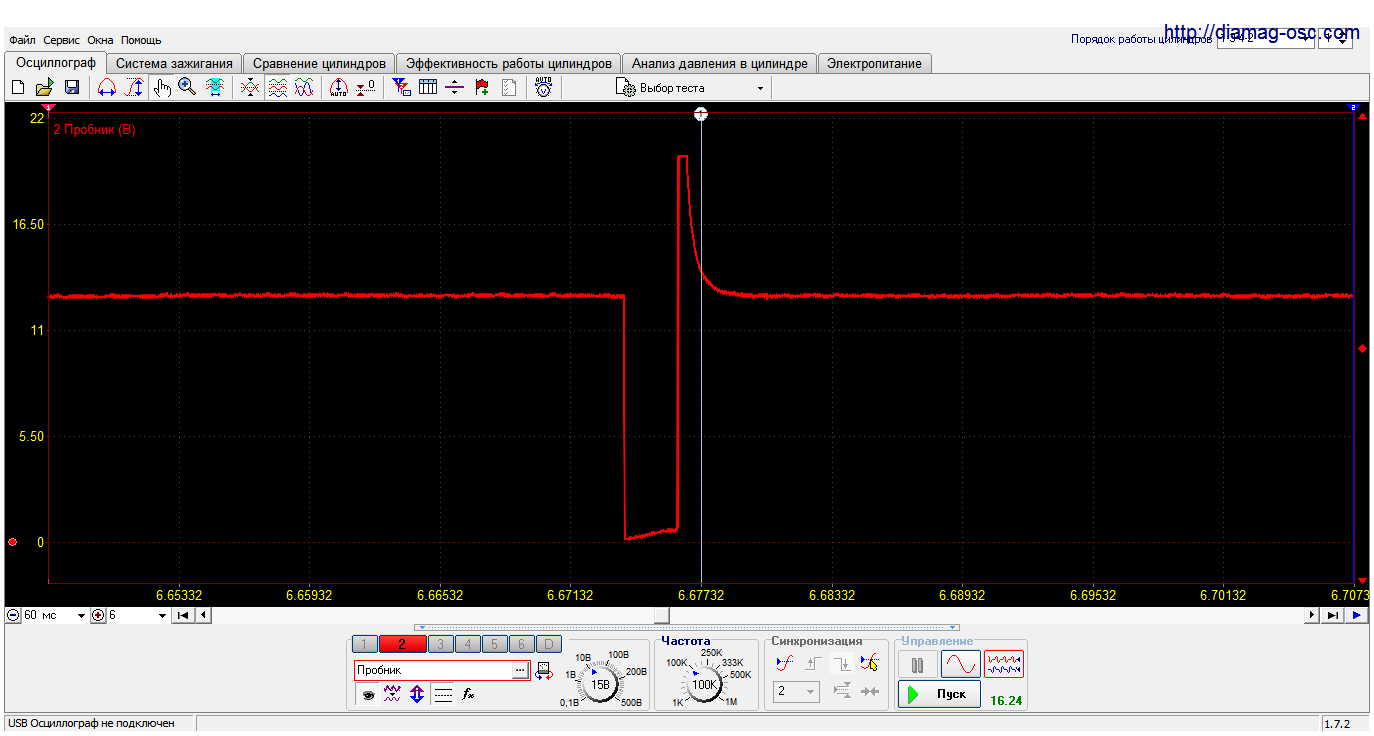
Task: Select channel 3 button
Action: point(440,644)
